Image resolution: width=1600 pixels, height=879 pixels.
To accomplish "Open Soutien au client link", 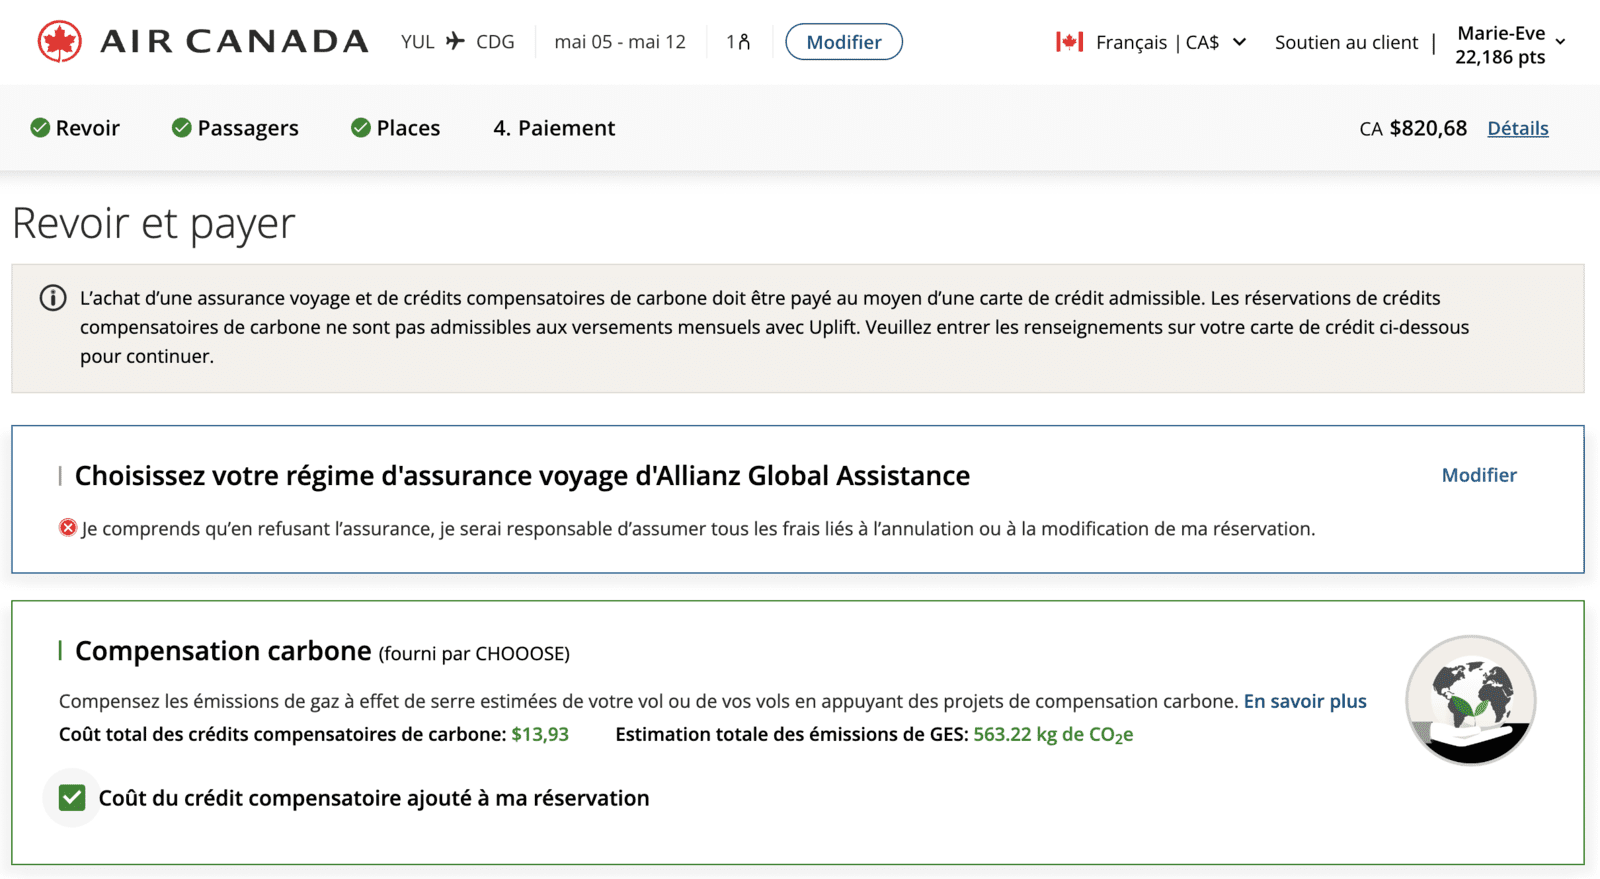I will (x=1346, y=42).
